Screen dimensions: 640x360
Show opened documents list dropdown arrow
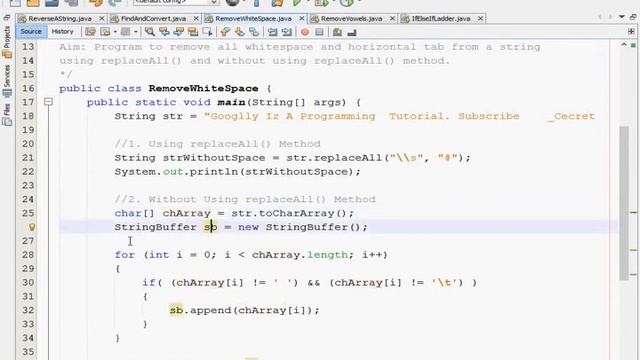[x=622, y=17]
